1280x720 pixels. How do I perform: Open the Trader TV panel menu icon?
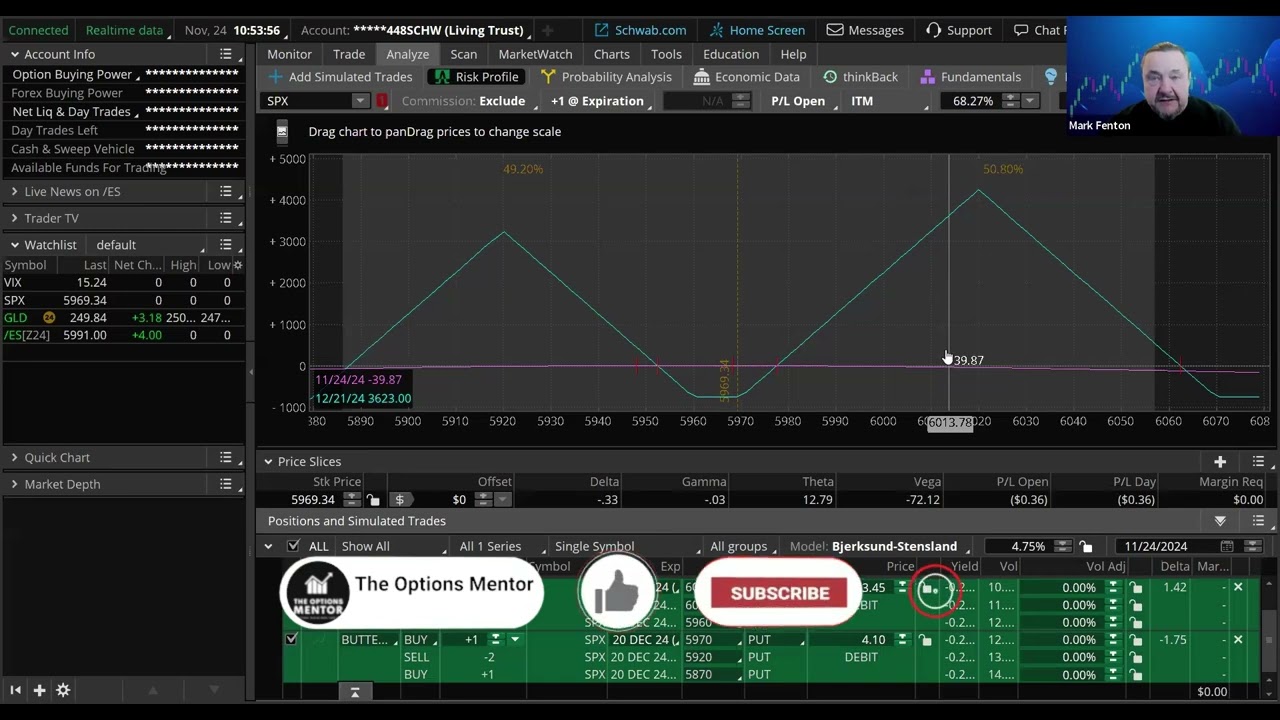click(x=226, y=218)
